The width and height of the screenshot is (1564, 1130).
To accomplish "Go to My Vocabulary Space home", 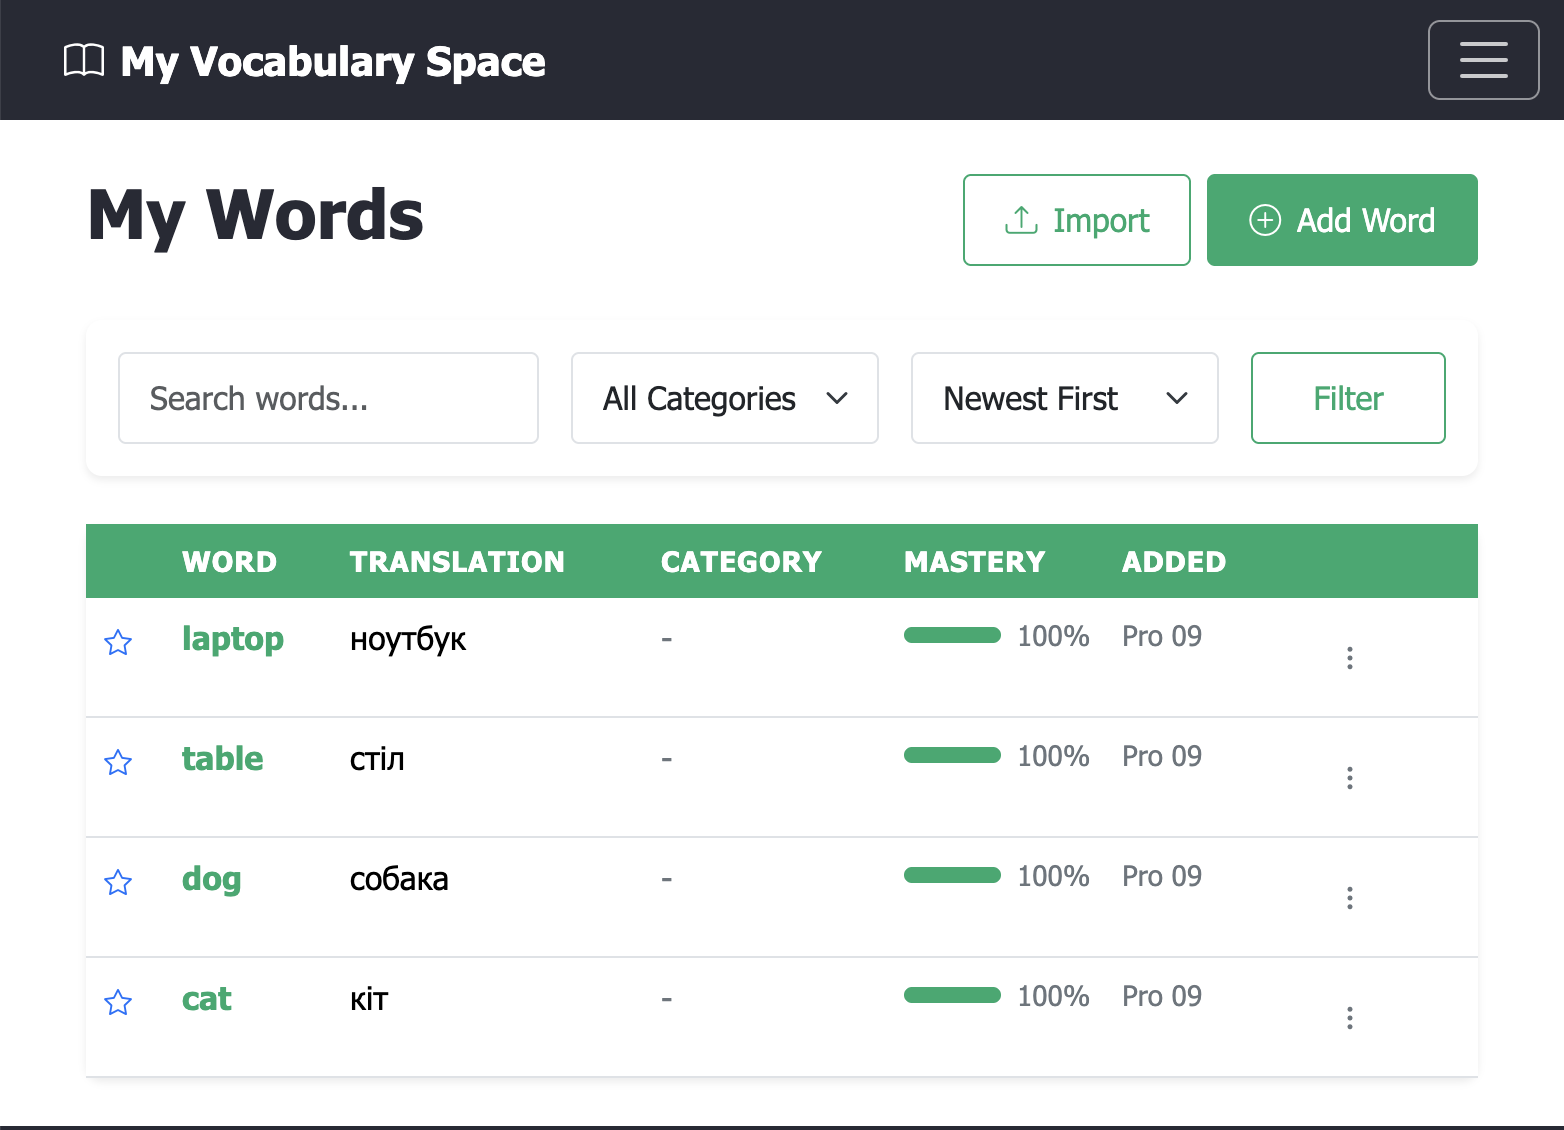I will (x=304, y=61).
